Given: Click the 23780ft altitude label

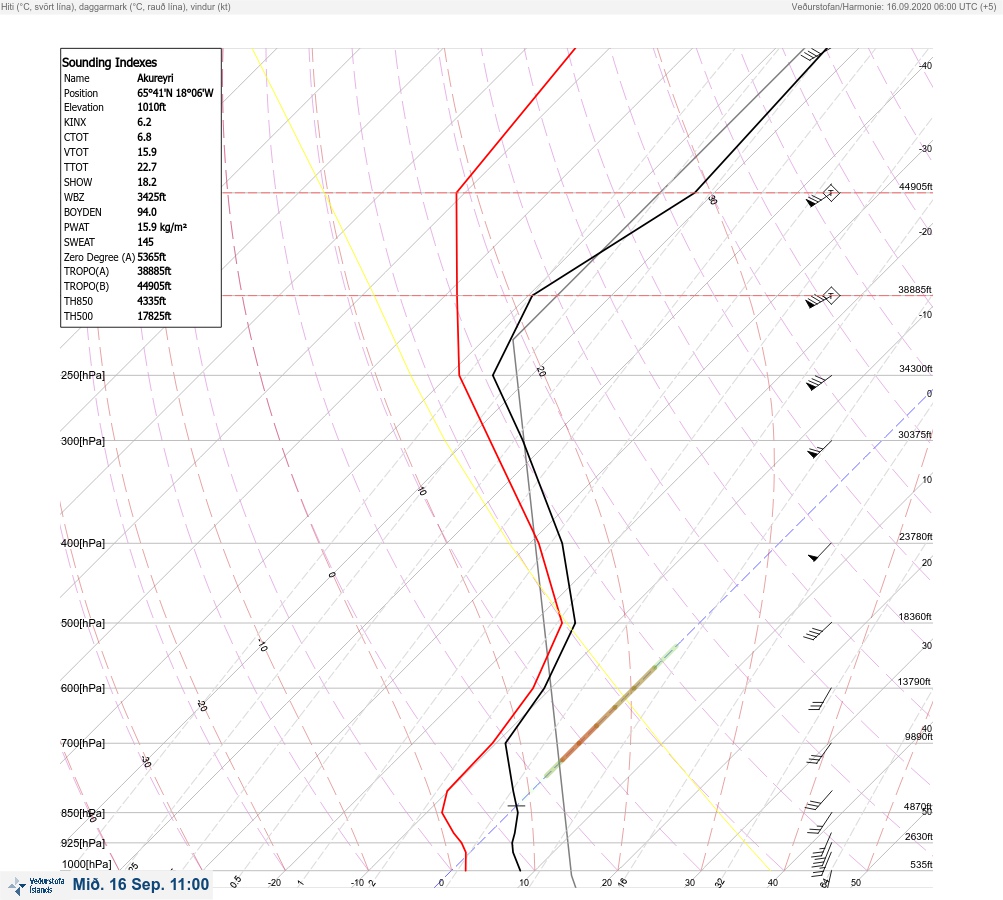Looking at the screenshot, I should (x=916, y=537).
